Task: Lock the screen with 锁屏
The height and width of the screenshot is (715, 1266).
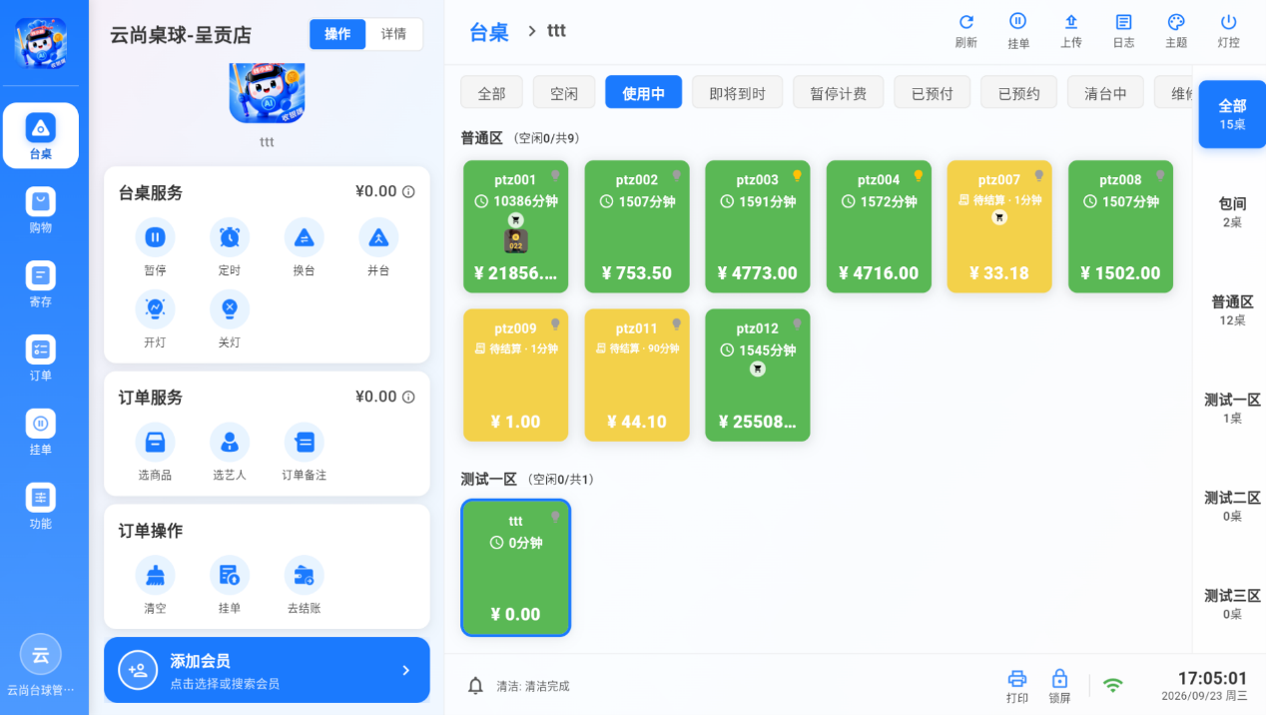Action: [1060, 686]
